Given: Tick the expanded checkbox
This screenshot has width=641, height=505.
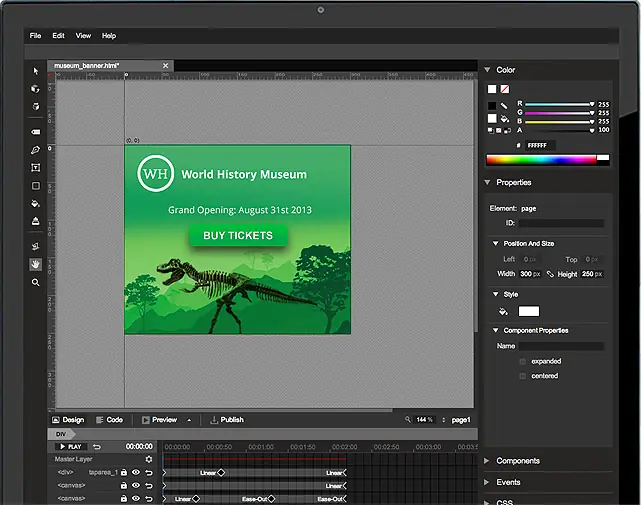Looking at the screenshot, I should click(x=522, y=361).
